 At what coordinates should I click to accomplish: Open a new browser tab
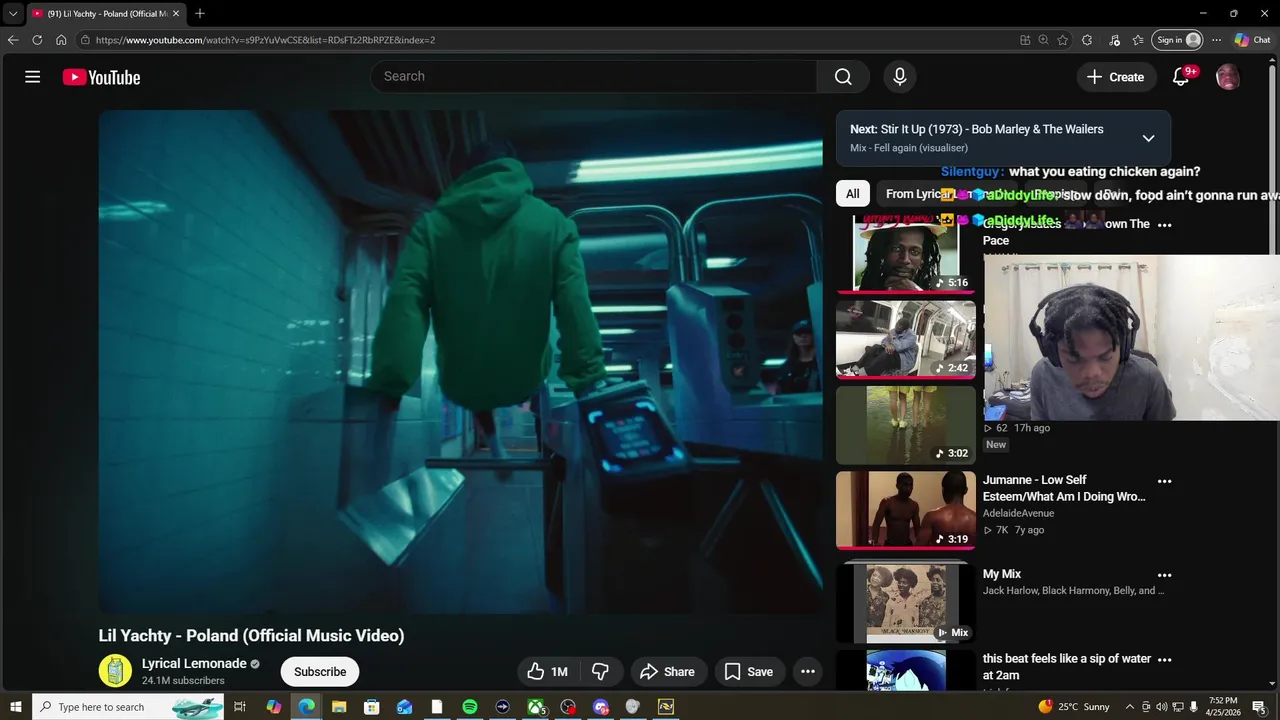pyautogui.click(x=199, y=13)
